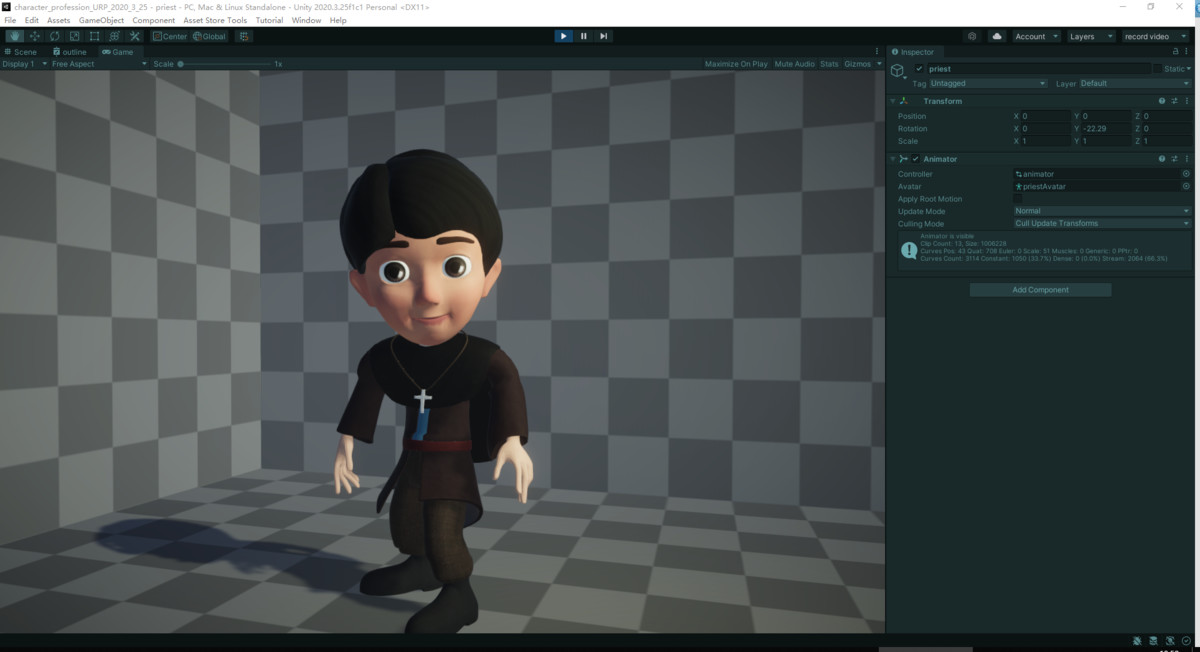The width and height of the screenshot is (1200, 652).
Task: Click the Scale slider handle
Action: [181, 64]
